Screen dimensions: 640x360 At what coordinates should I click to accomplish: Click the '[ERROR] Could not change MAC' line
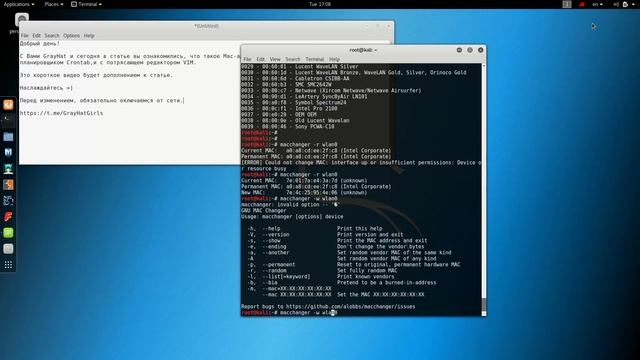pyautogui.click(x=361, y=162)
